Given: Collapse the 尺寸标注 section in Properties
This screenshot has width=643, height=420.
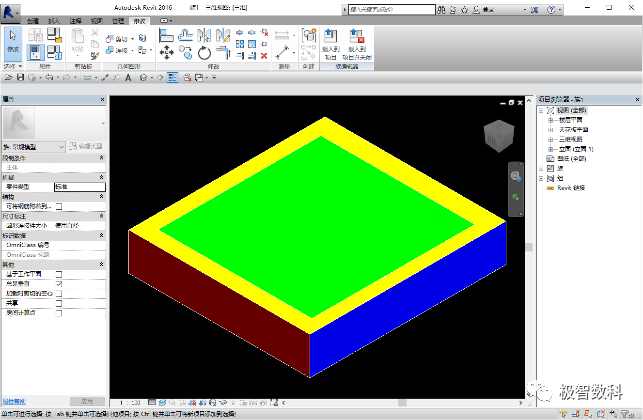Looking at the screenshot, I should [x=101, y=216].
